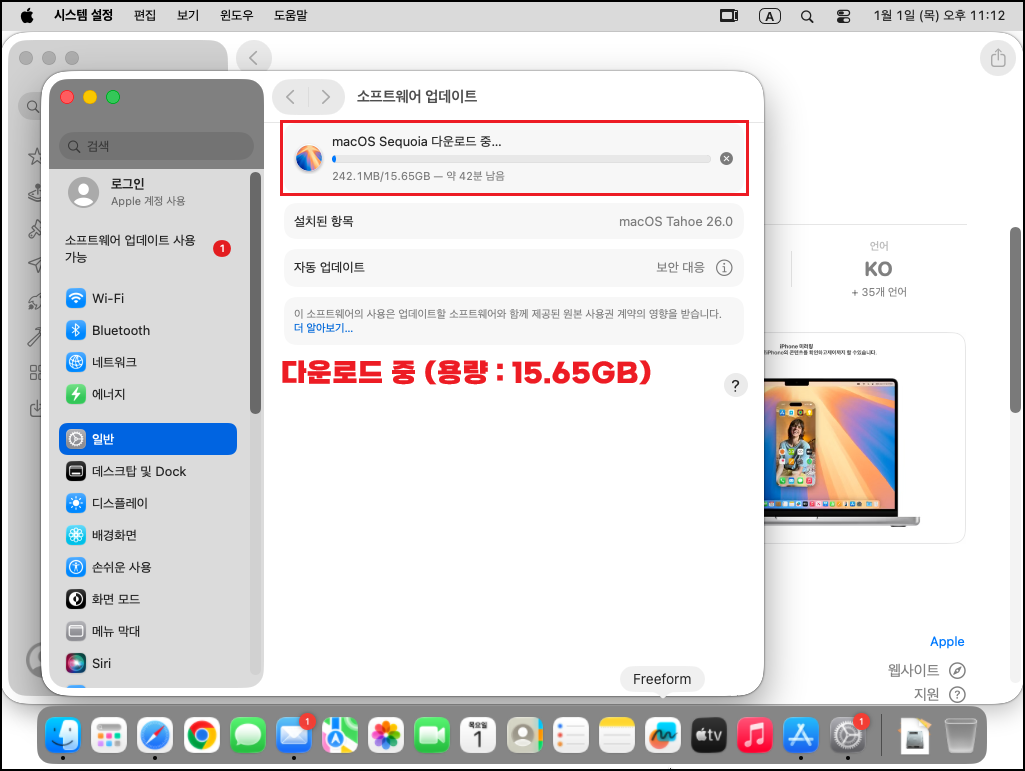Open Launchpad apps grid in Dock
This screenshot has width=1025, height=771.
(x=109, y=735)
